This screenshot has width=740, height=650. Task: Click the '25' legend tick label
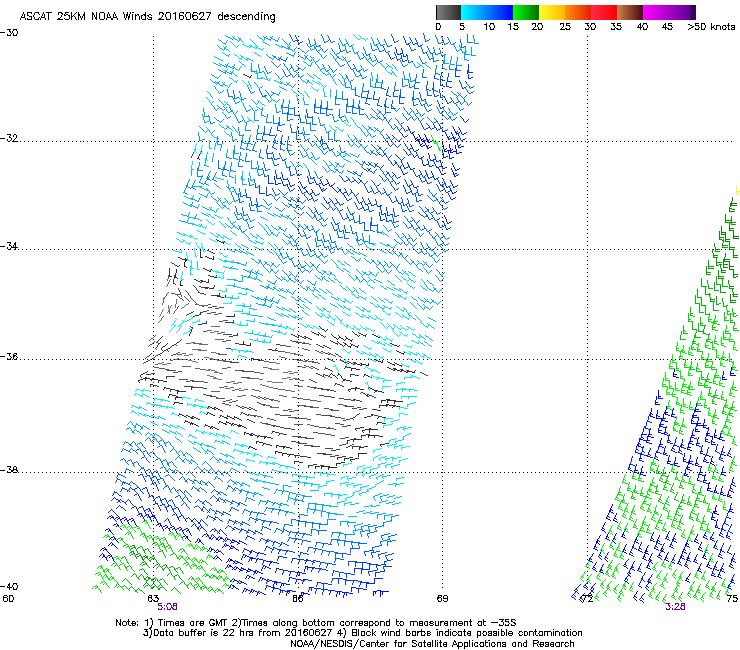(565, 27)
